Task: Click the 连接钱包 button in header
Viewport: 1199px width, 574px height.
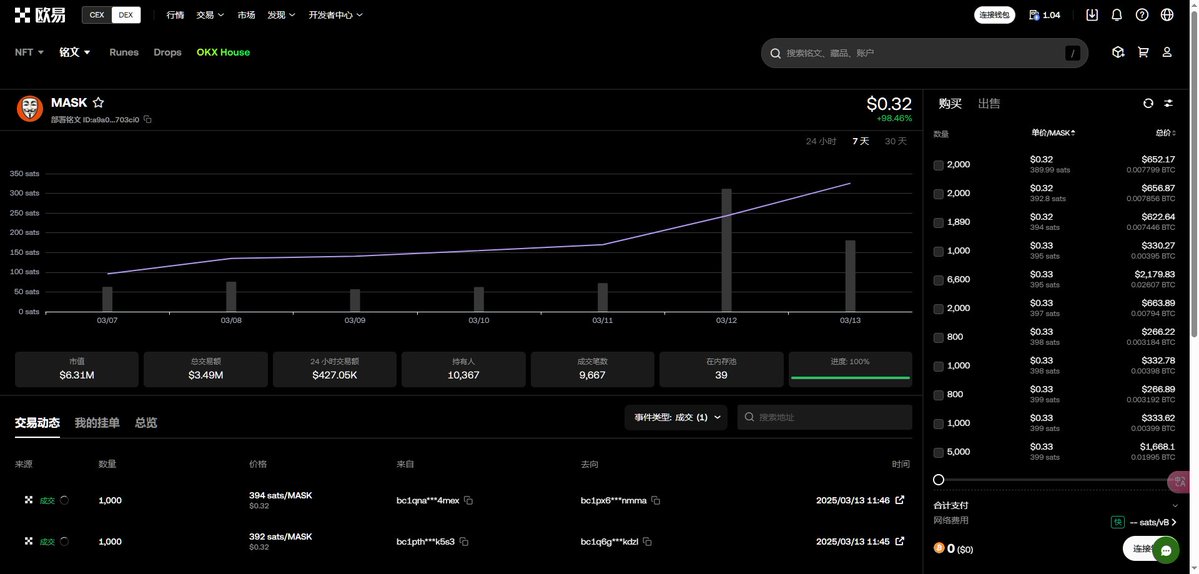Action: [x=994, y=15]
